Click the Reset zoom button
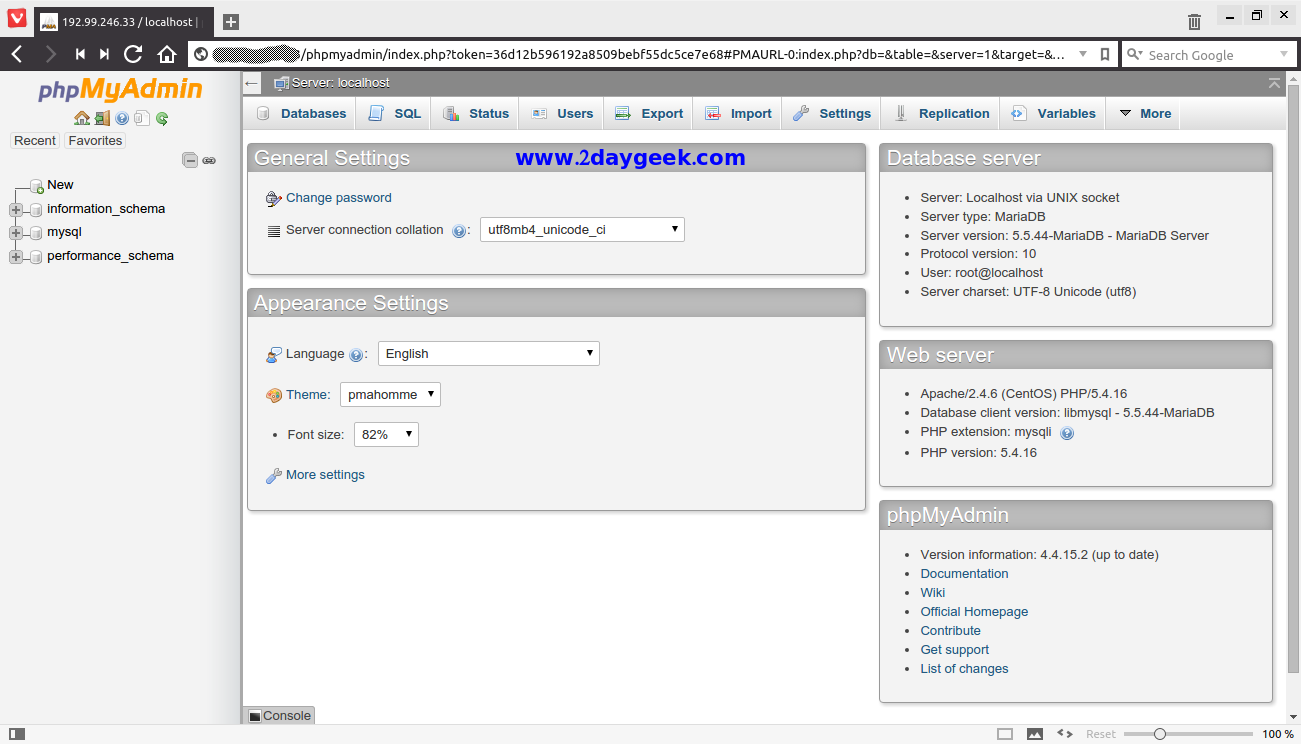 (1101, 734)
